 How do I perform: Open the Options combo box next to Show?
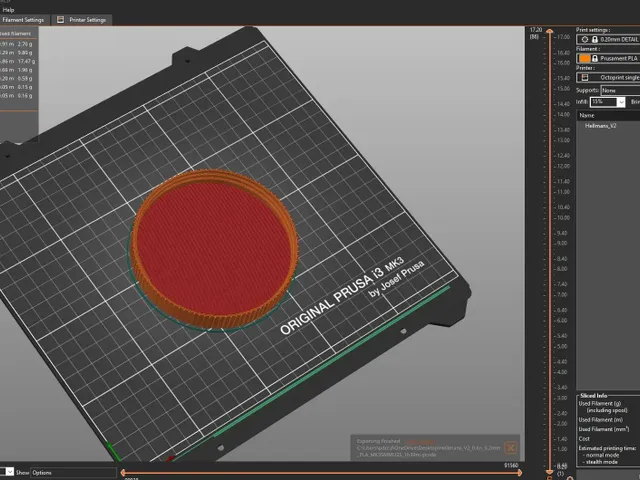[x=74, y=473]
